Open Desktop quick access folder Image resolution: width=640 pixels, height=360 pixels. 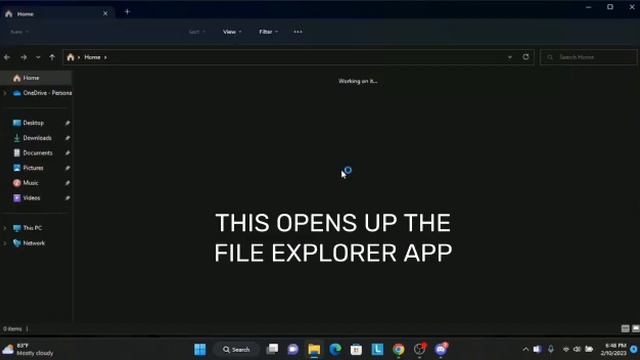click(x=33, y=123)
